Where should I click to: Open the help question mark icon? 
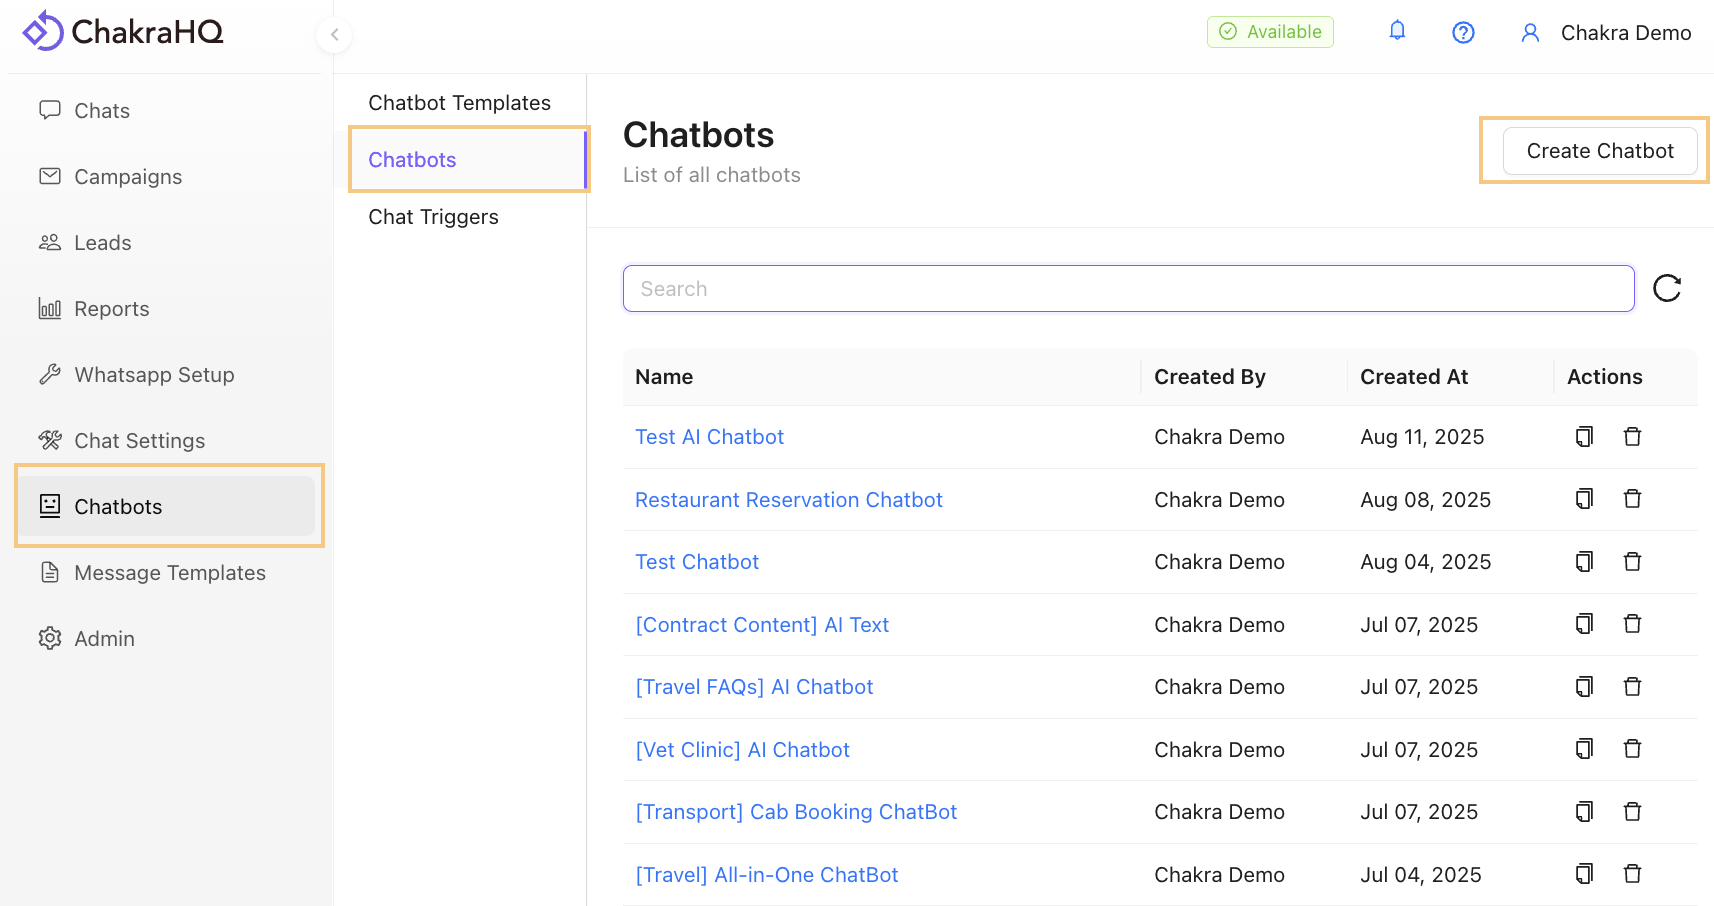pos(1463,32)
